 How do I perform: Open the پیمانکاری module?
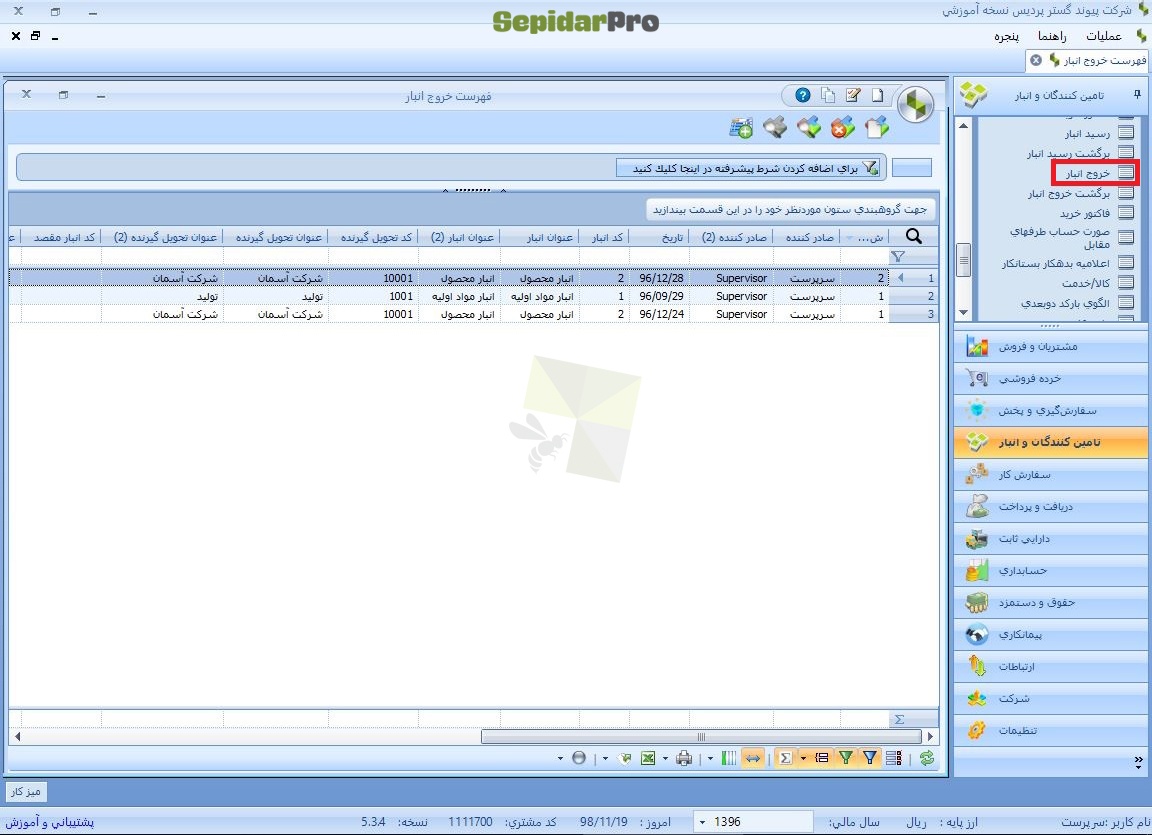(1051, 635)
